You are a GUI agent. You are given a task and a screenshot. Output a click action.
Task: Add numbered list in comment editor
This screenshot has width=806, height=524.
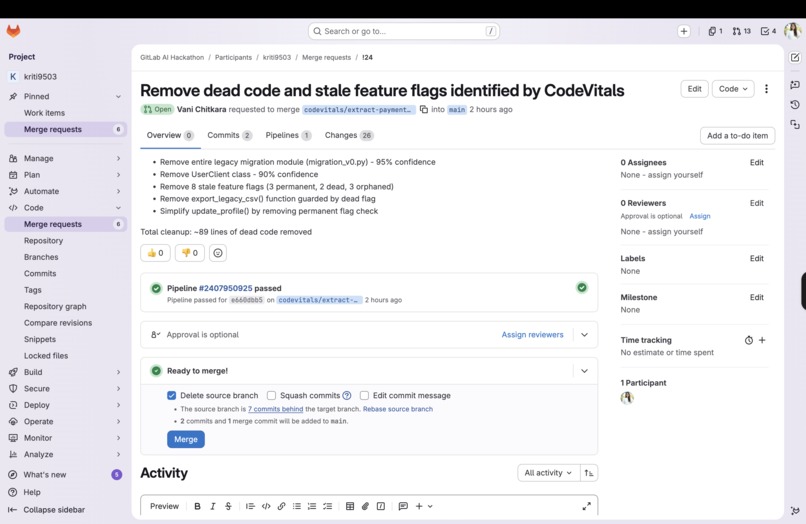(312, 507)
